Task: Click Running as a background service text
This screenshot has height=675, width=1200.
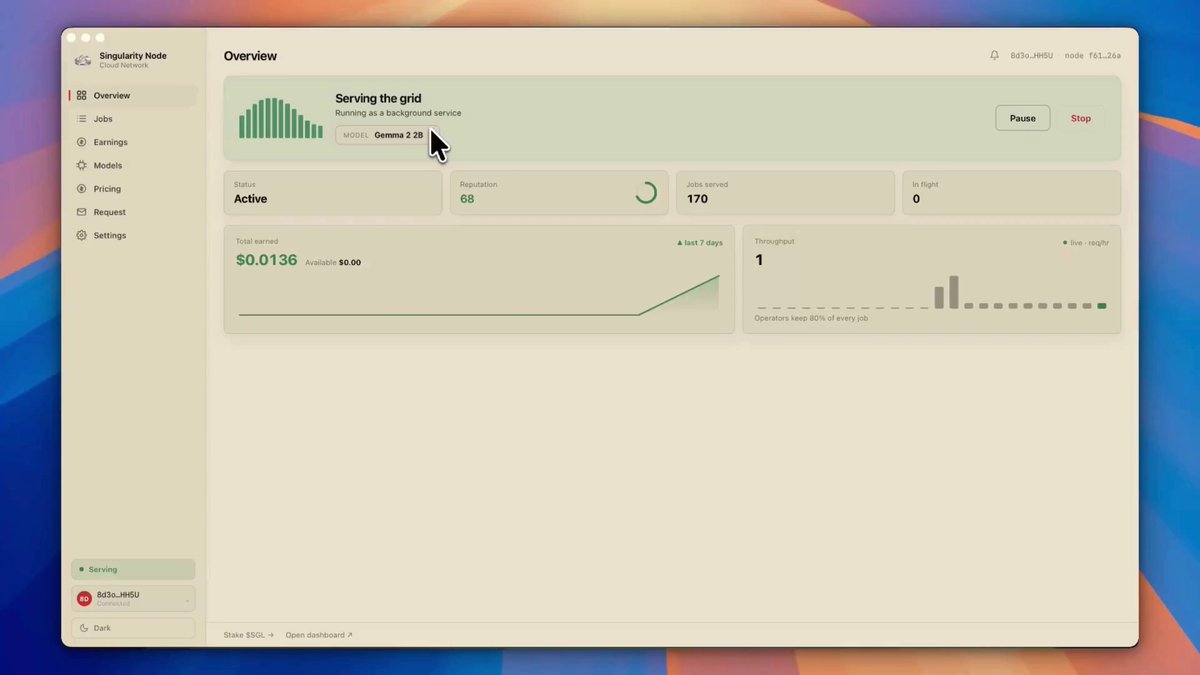Action: pos(398,113)
